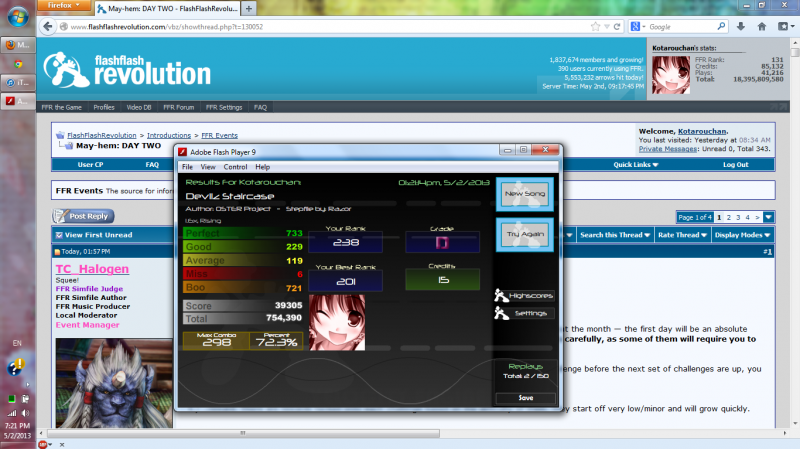
Task: Open FFR Settings nav item
Action: coord(224,107)
